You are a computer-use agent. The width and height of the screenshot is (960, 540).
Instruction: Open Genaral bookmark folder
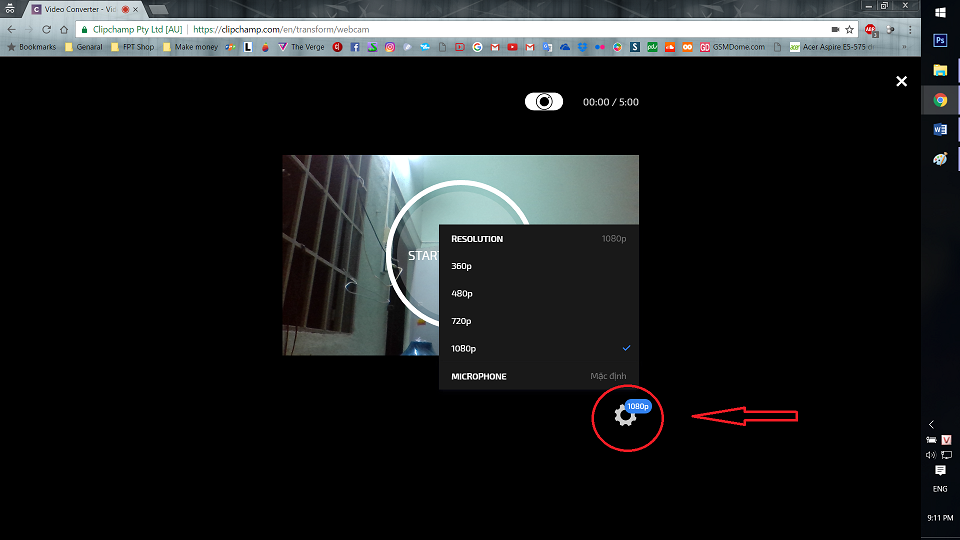(84, 47)
